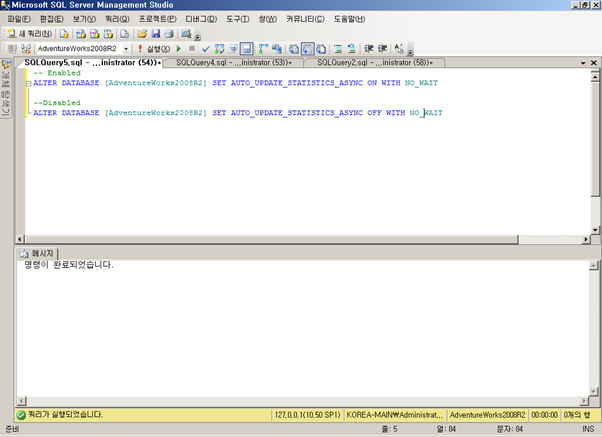
Task: Open the 도움말(H) menu
Action: point(349,19)
